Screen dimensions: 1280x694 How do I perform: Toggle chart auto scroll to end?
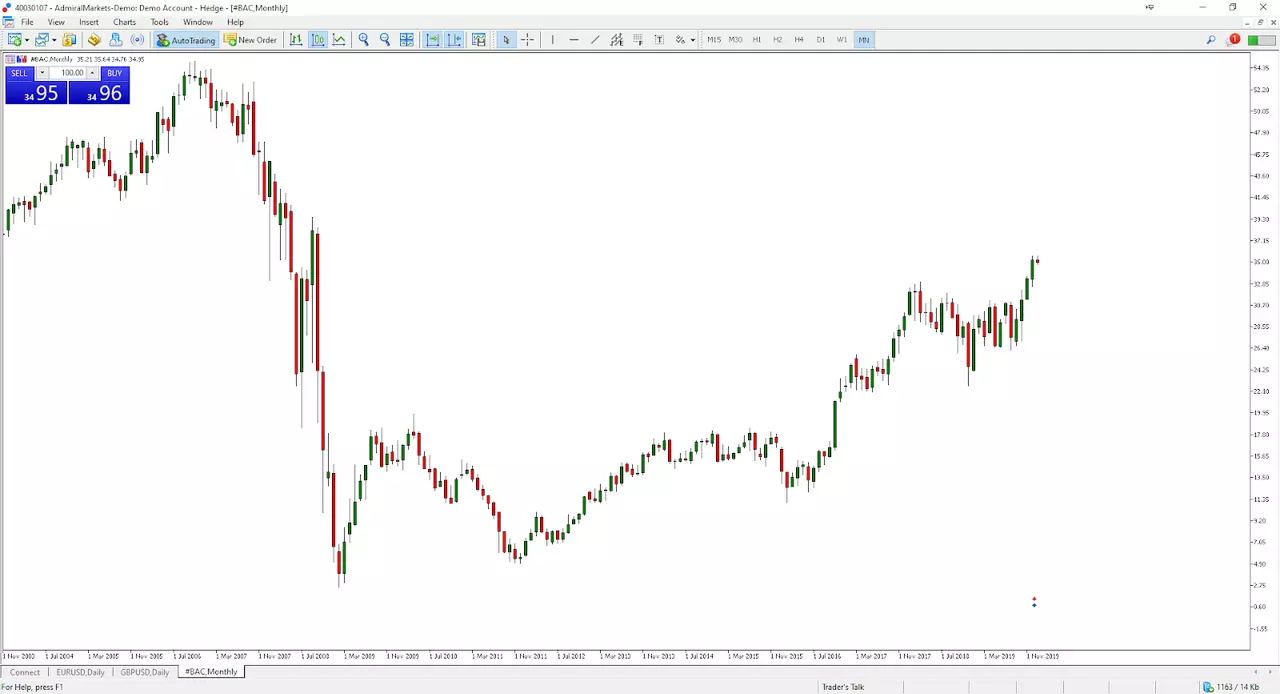[x=432, y=40]
